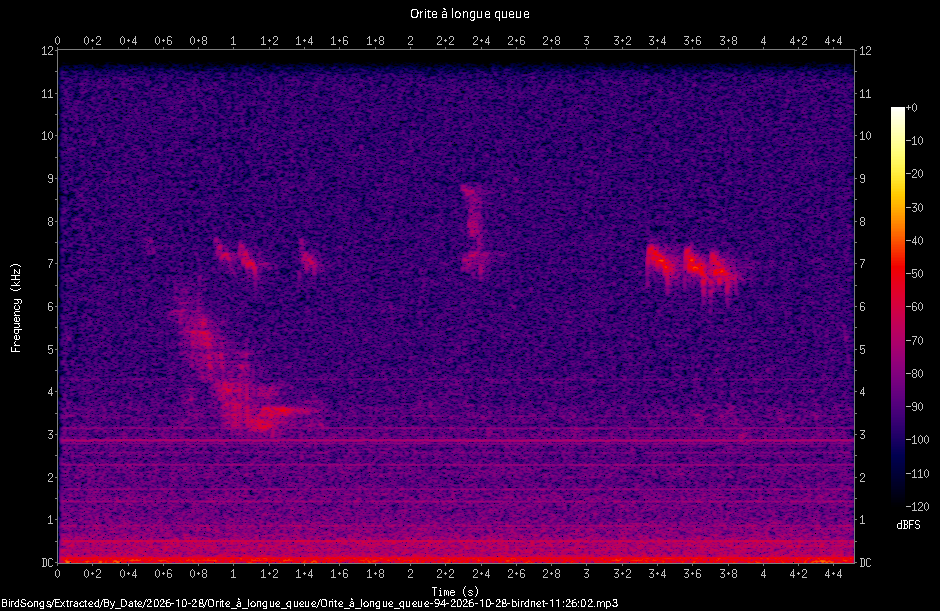
Task: Click the "-50" color scale label
Action: (915, 273)
